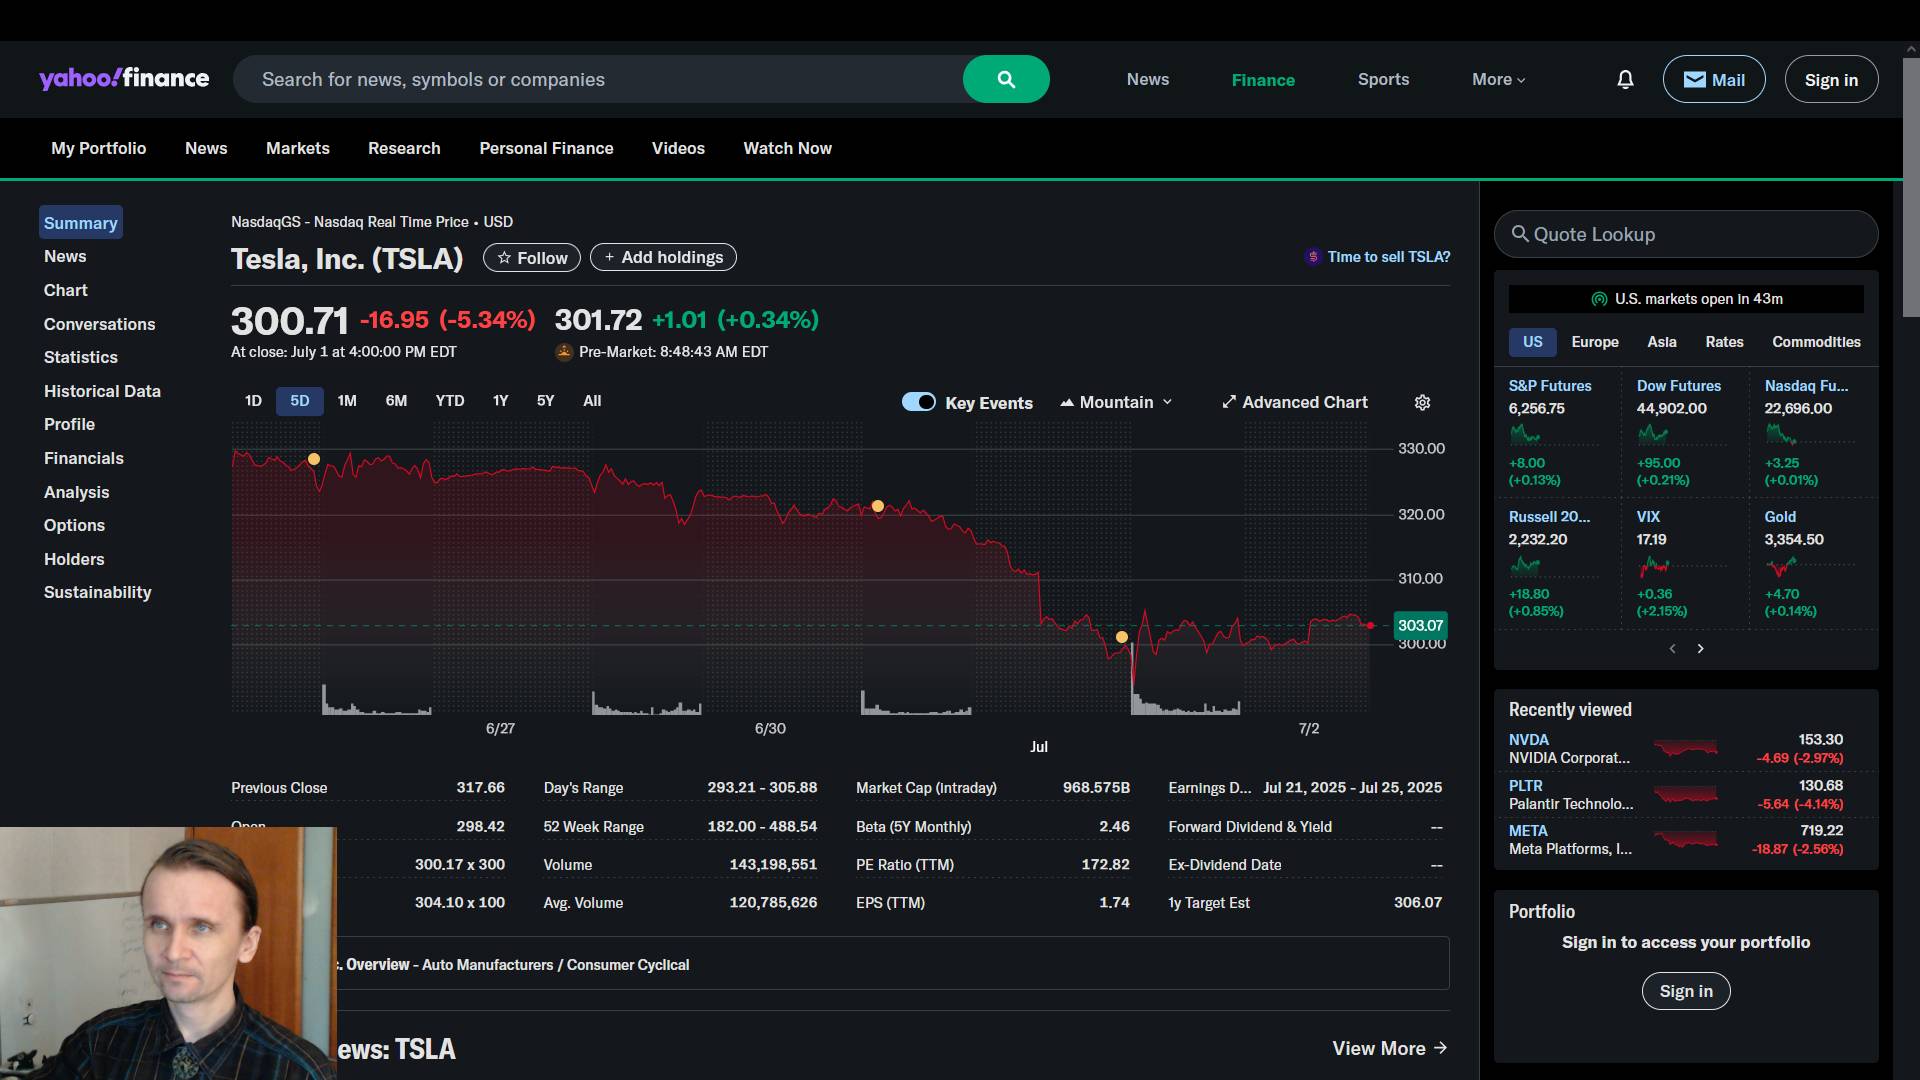Select the 1Y chart range
1920x1080 pixels.
coord(500,401)
